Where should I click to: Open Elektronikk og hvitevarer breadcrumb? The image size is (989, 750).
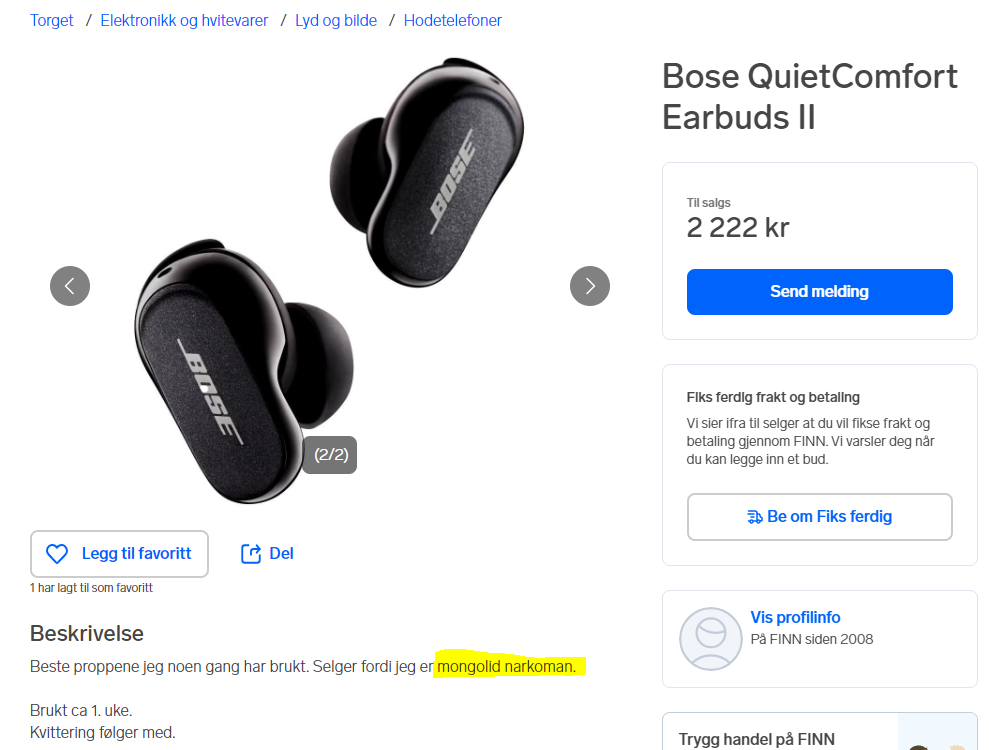[184, 20]
